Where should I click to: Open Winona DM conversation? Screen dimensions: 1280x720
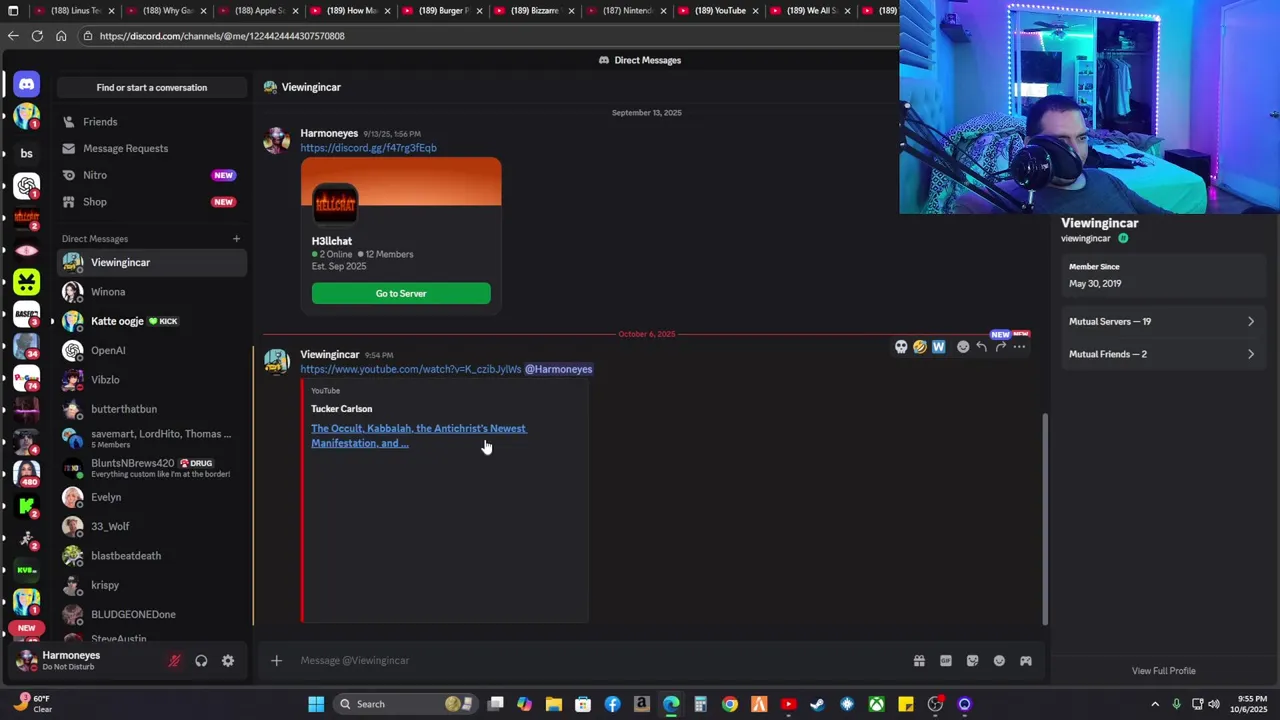click(x=151, y=292)
